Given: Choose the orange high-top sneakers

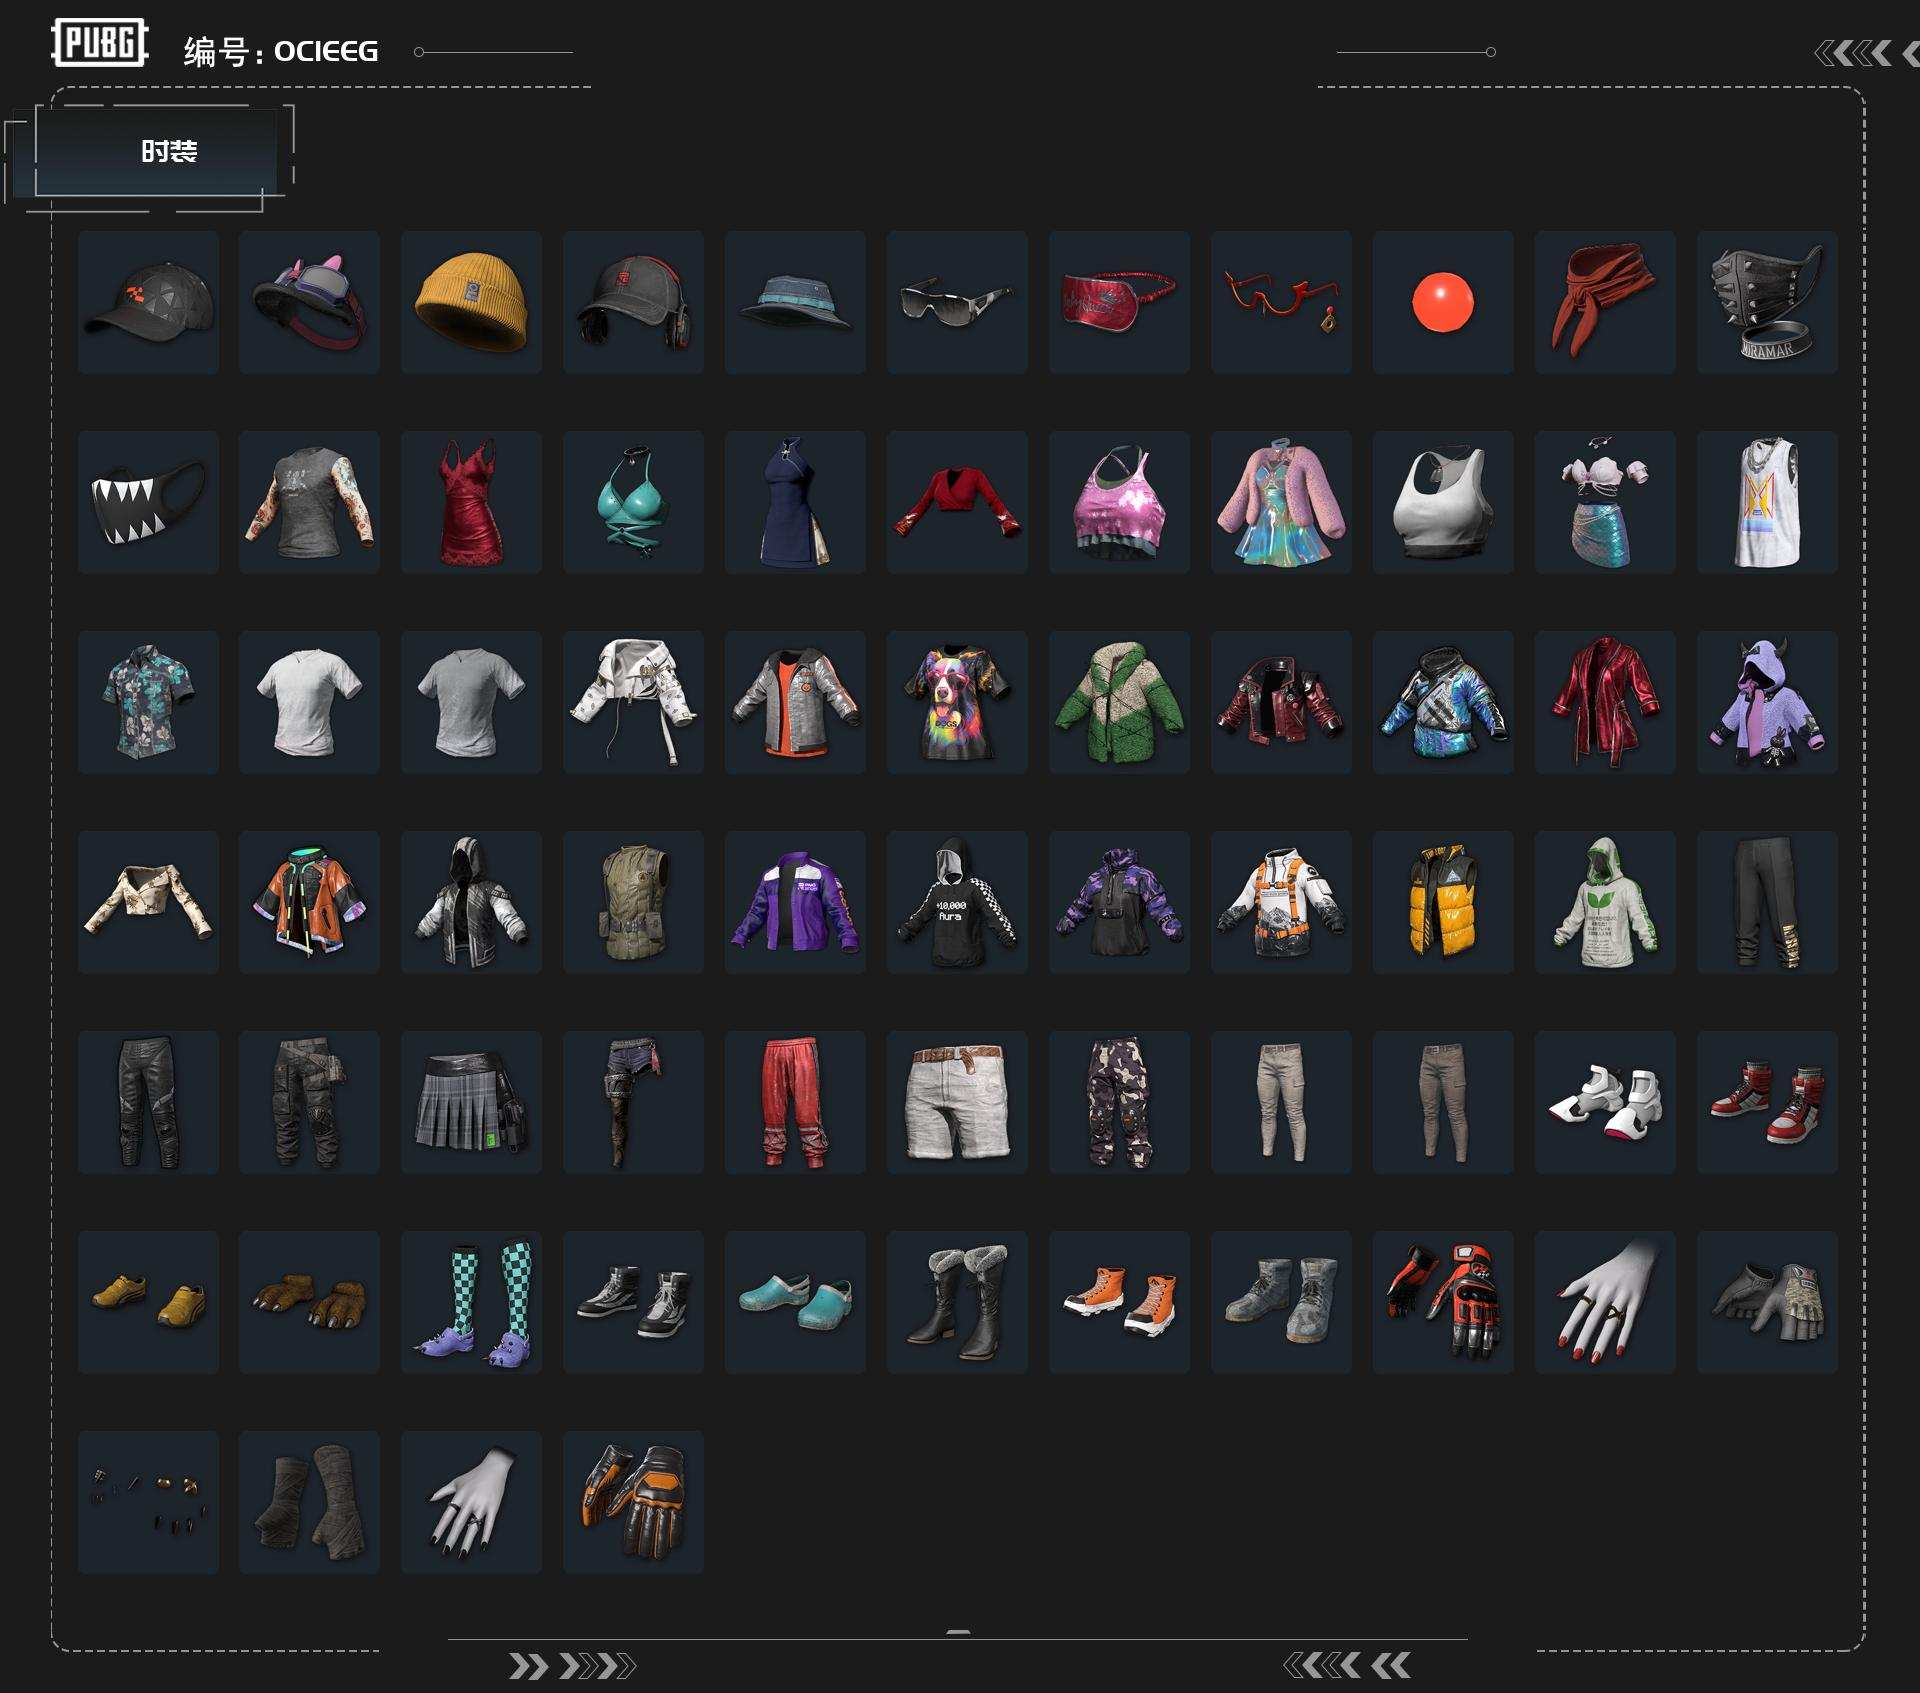Looking at the screenshot, I should tap(1119, 1302).
